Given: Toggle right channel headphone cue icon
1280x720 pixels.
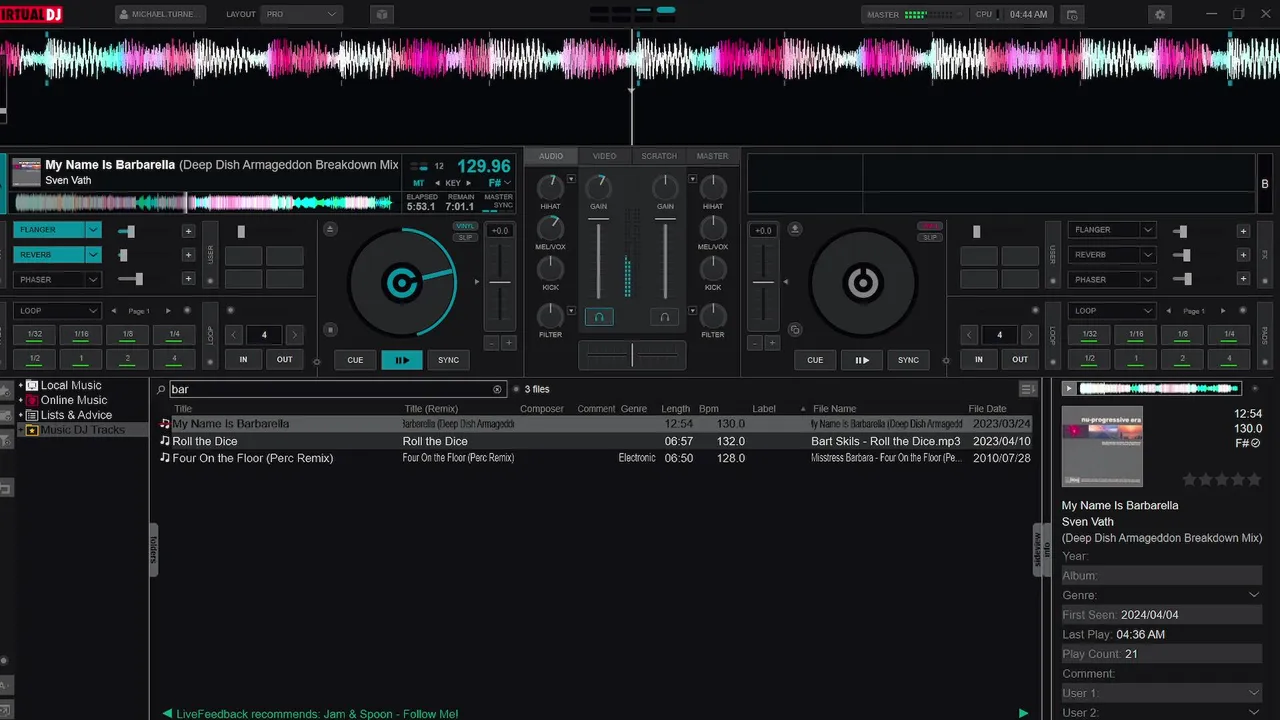Looking at the screenshot, I should coord(664,317).
